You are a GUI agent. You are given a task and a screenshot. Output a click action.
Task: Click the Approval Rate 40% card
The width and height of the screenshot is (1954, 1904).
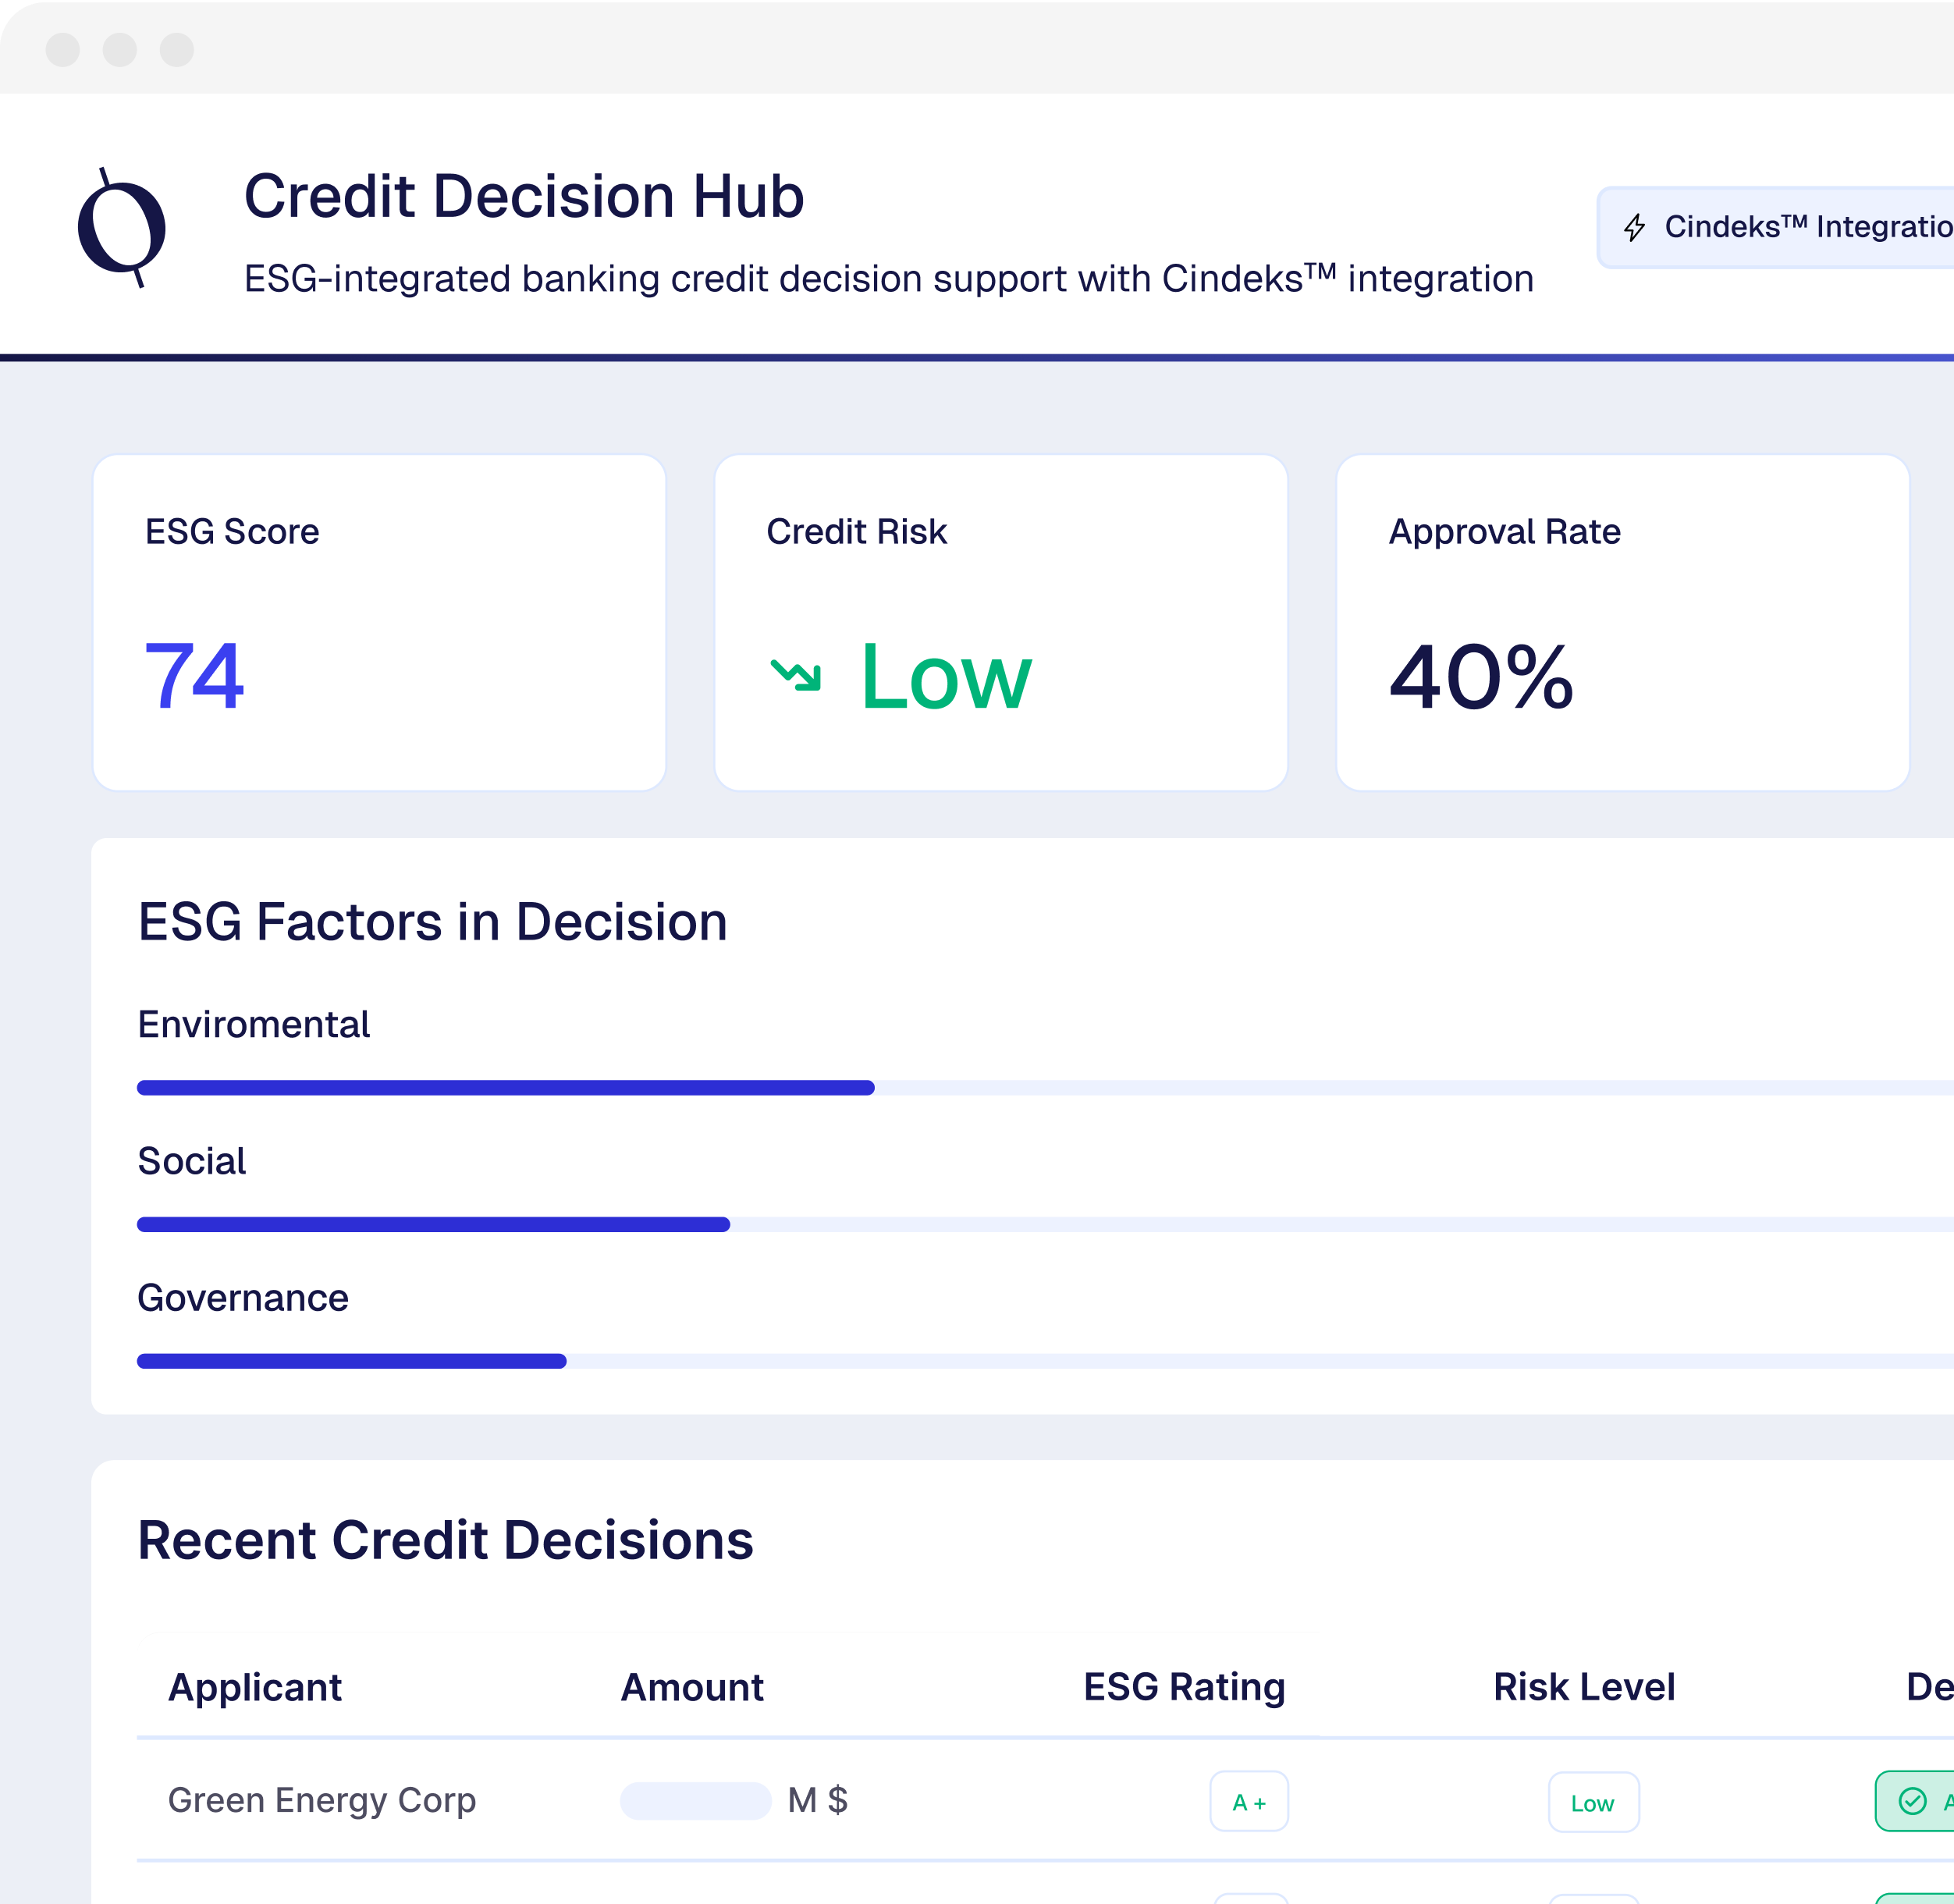[x=1621, y=620]
